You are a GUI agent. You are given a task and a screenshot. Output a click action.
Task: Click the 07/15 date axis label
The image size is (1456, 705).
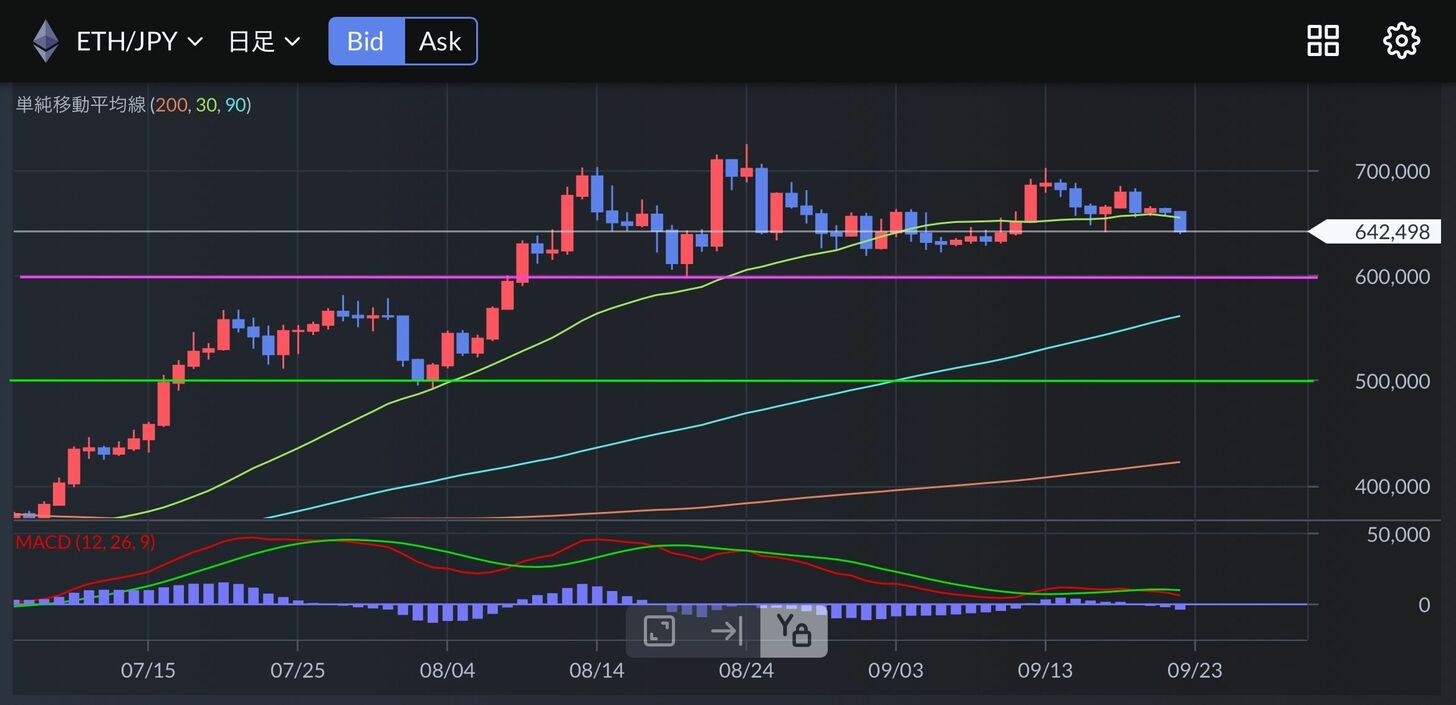tap(148, 669)
